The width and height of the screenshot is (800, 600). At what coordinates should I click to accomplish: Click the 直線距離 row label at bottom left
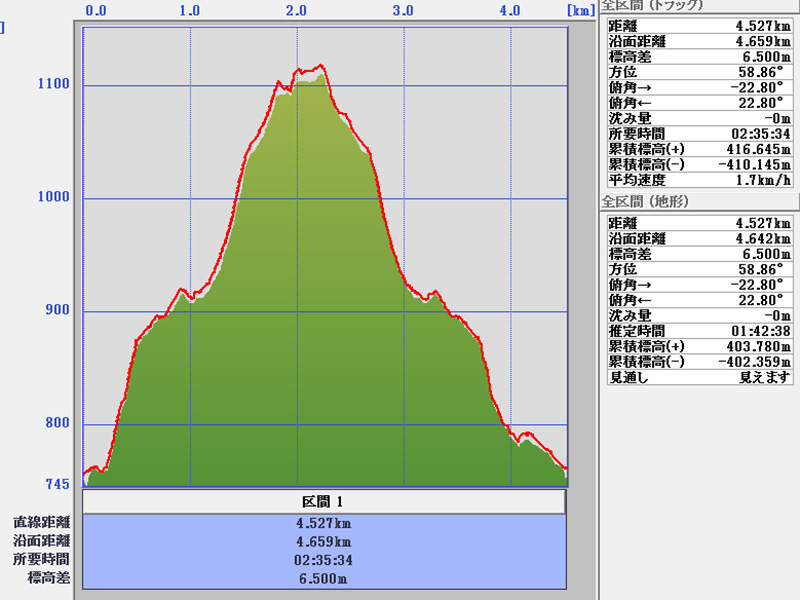(x=42, y=523)
